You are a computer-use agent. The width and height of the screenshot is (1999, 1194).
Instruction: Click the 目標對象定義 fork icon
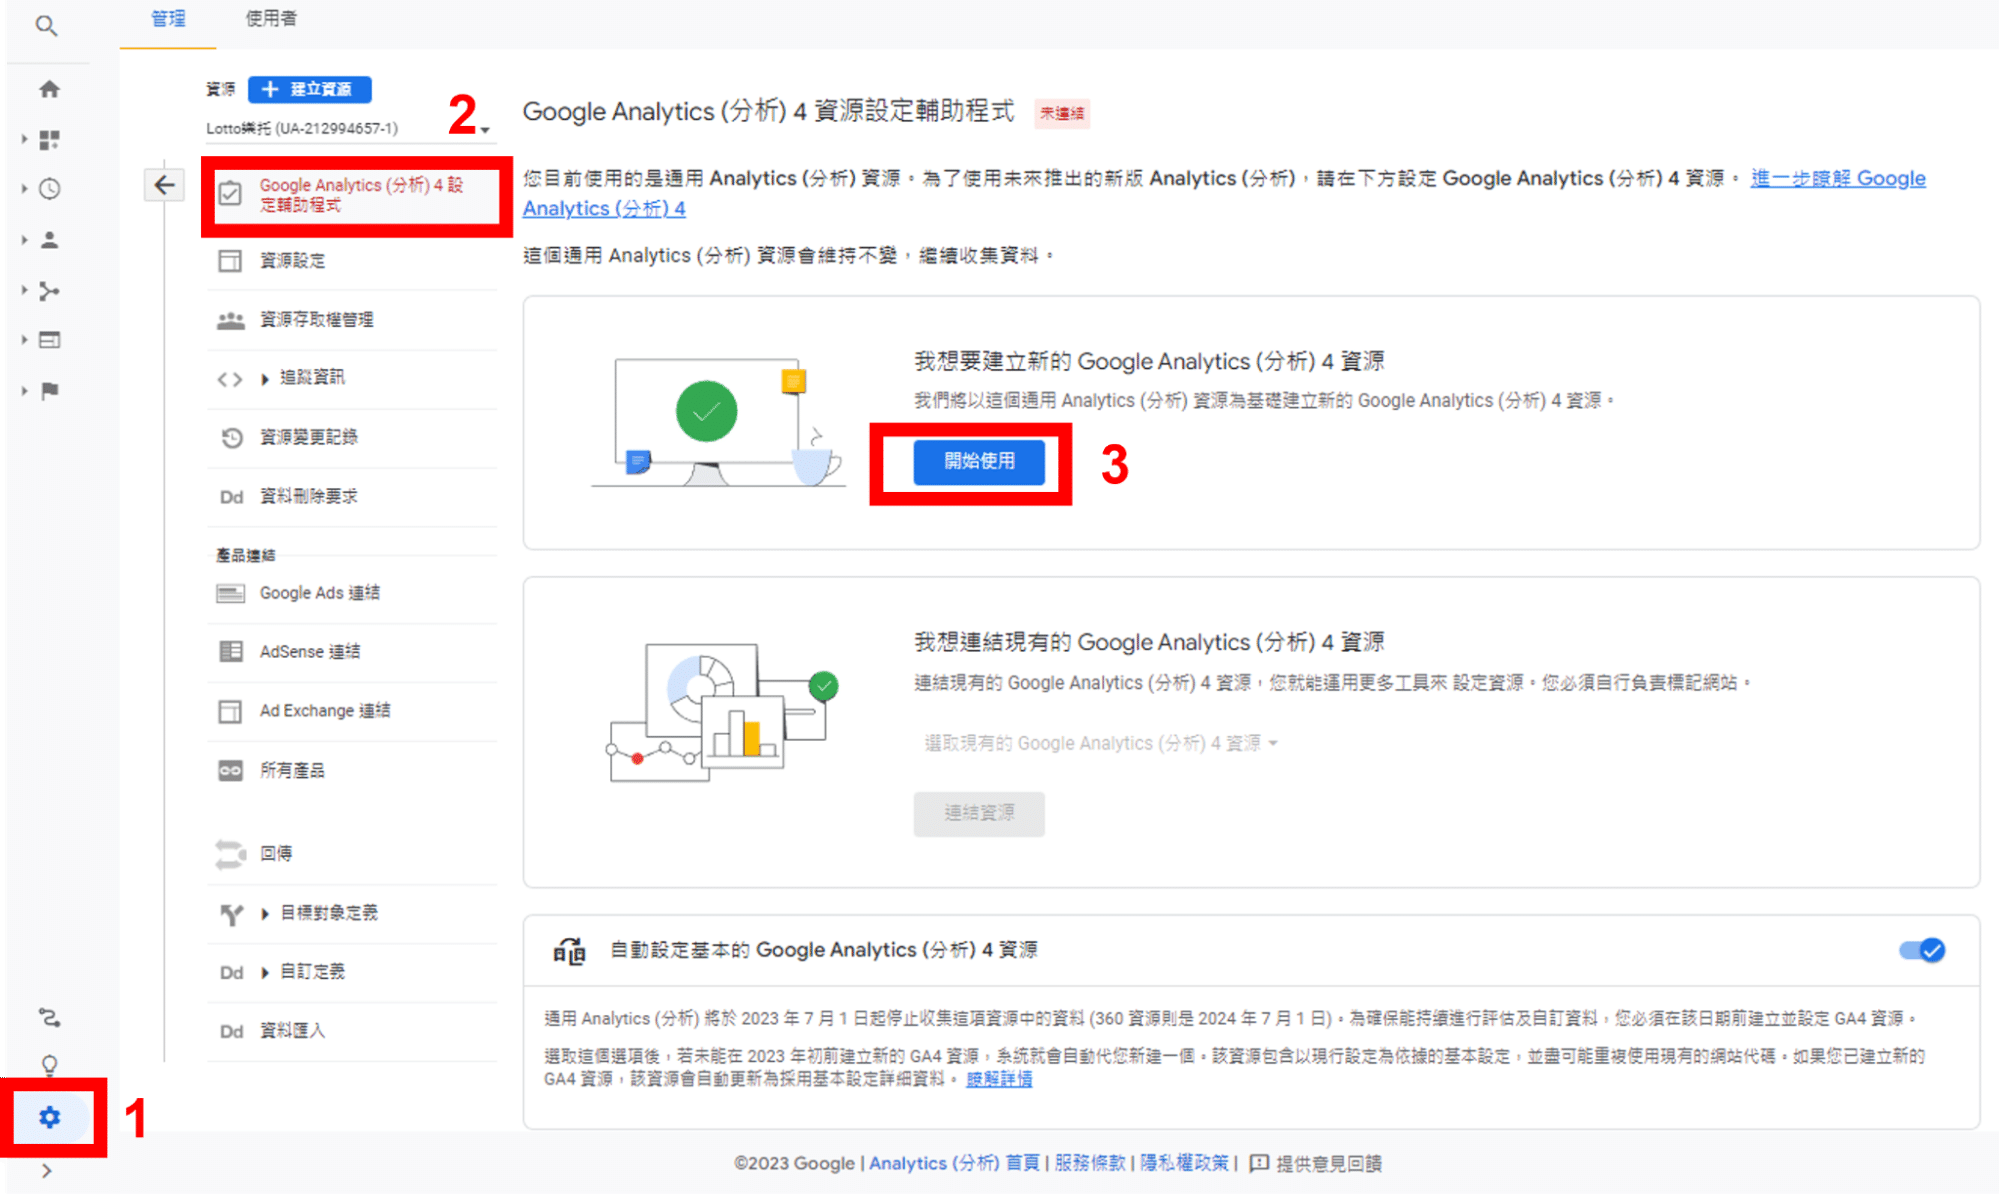(231, 914)
